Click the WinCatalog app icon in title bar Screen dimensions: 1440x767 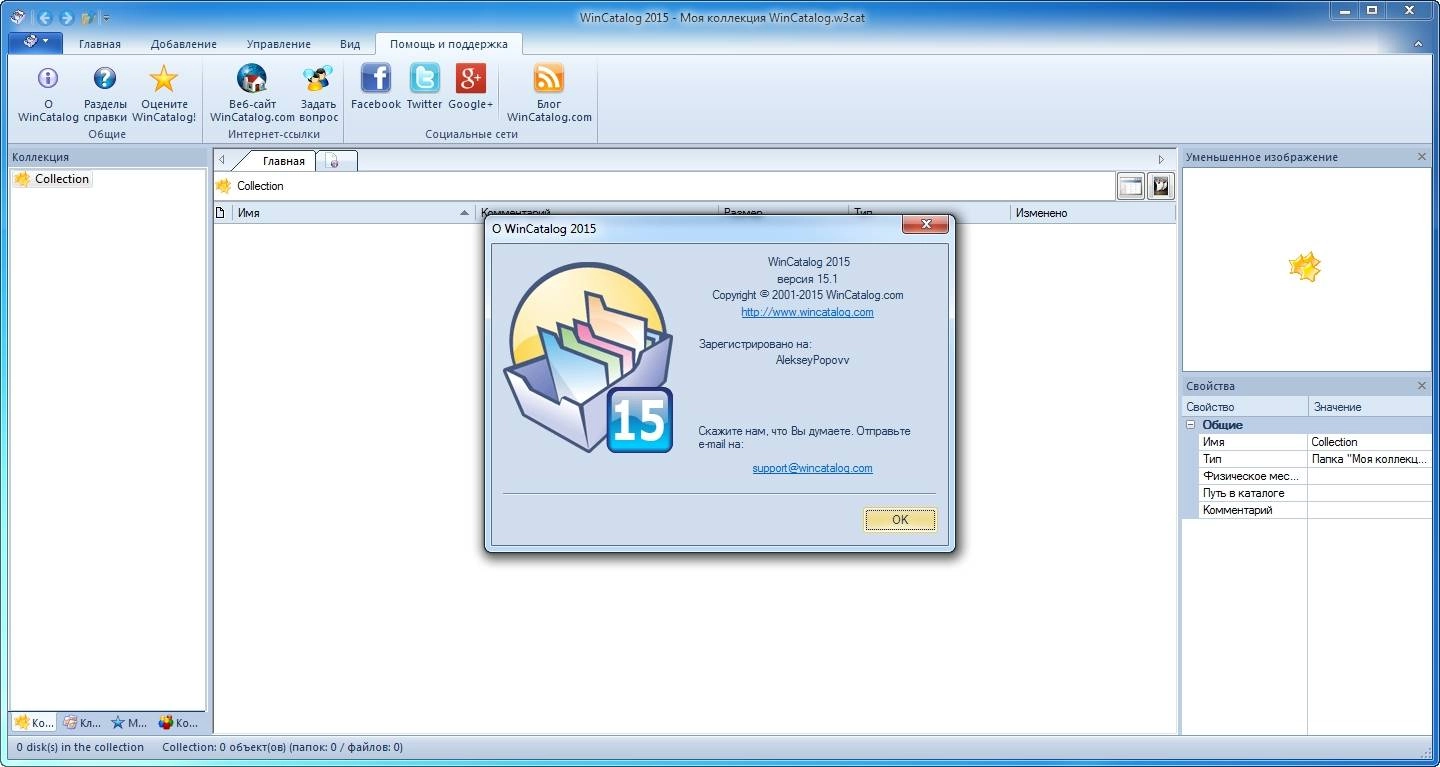[x=18, y=17]
